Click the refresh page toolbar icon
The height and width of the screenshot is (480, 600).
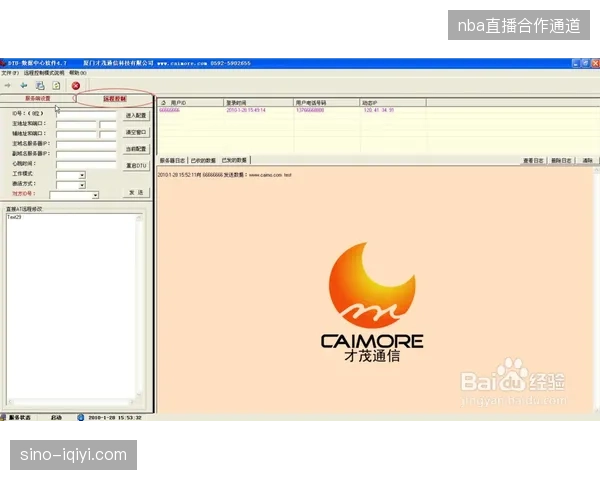point(56,85)
